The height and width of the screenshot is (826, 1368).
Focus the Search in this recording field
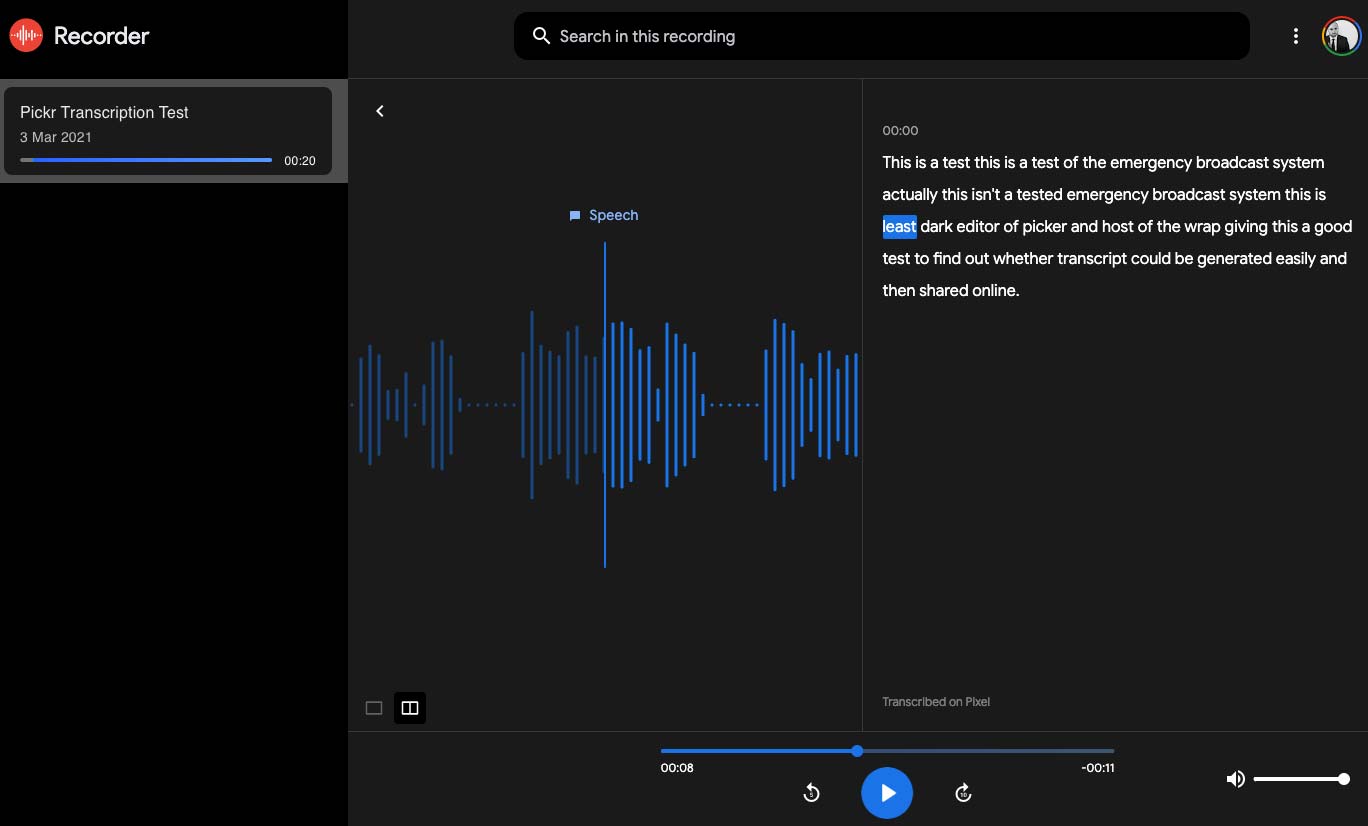(880, 37)
